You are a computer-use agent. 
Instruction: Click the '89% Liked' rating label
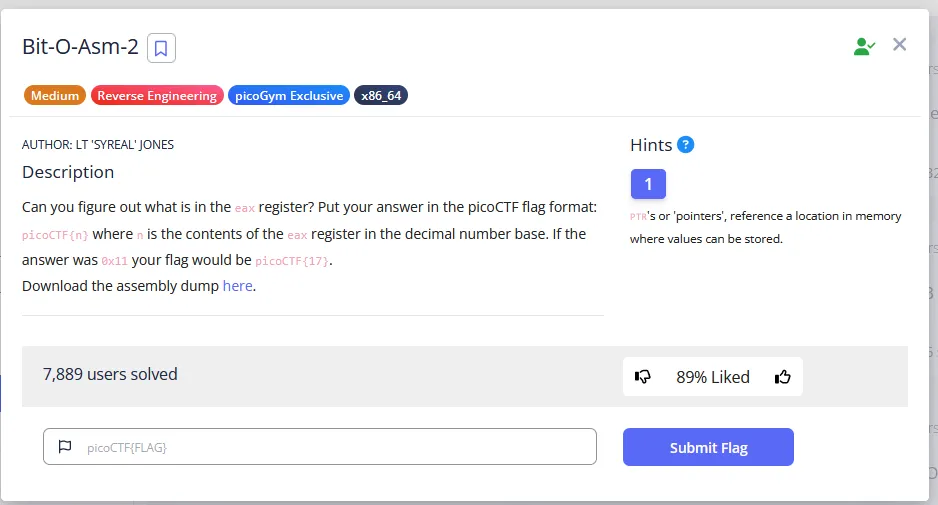pos(713,377)
